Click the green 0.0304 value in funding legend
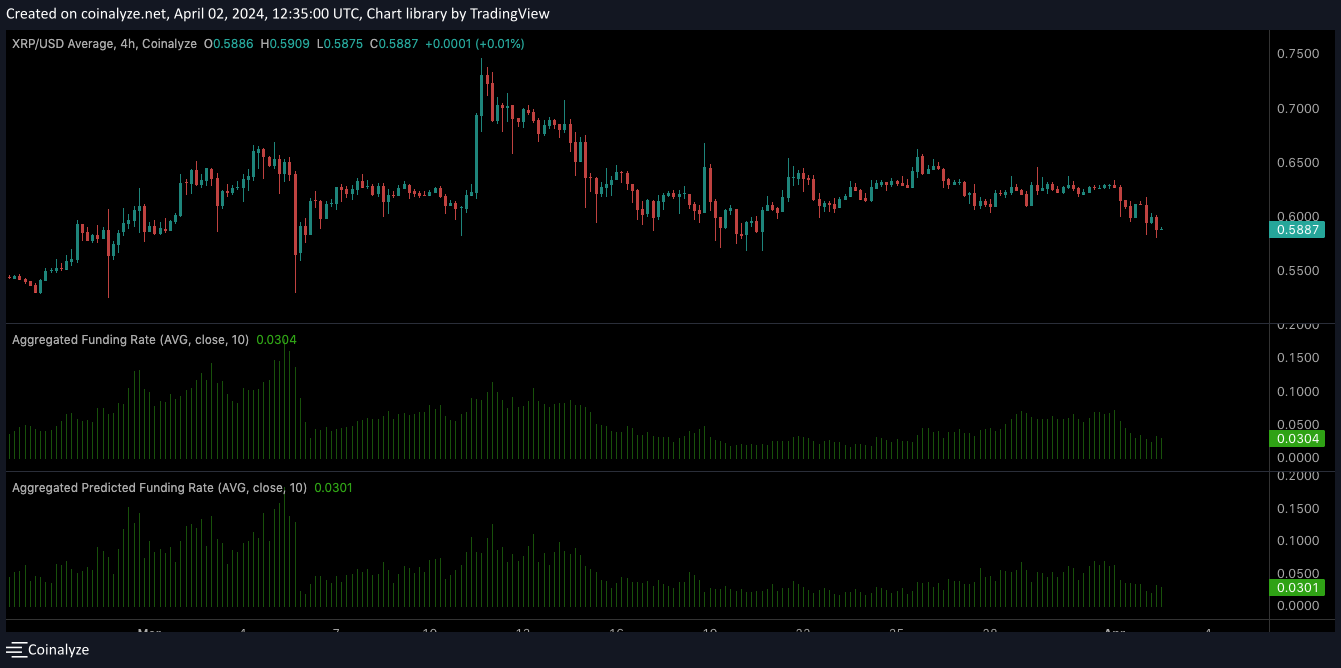1341x668 pixels. tap(276, 339)
